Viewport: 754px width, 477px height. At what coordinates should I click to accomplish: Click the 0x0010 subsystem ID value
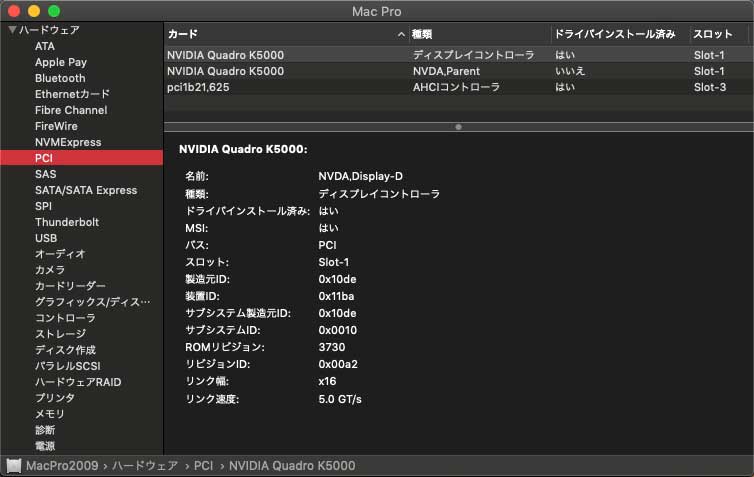[x=338, y=330]
